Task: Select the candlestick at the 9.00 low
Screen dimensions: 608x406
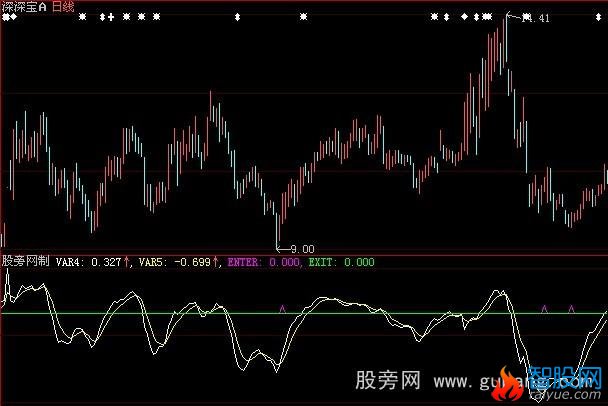Action: pyautogui.click(x=278, y=230)
